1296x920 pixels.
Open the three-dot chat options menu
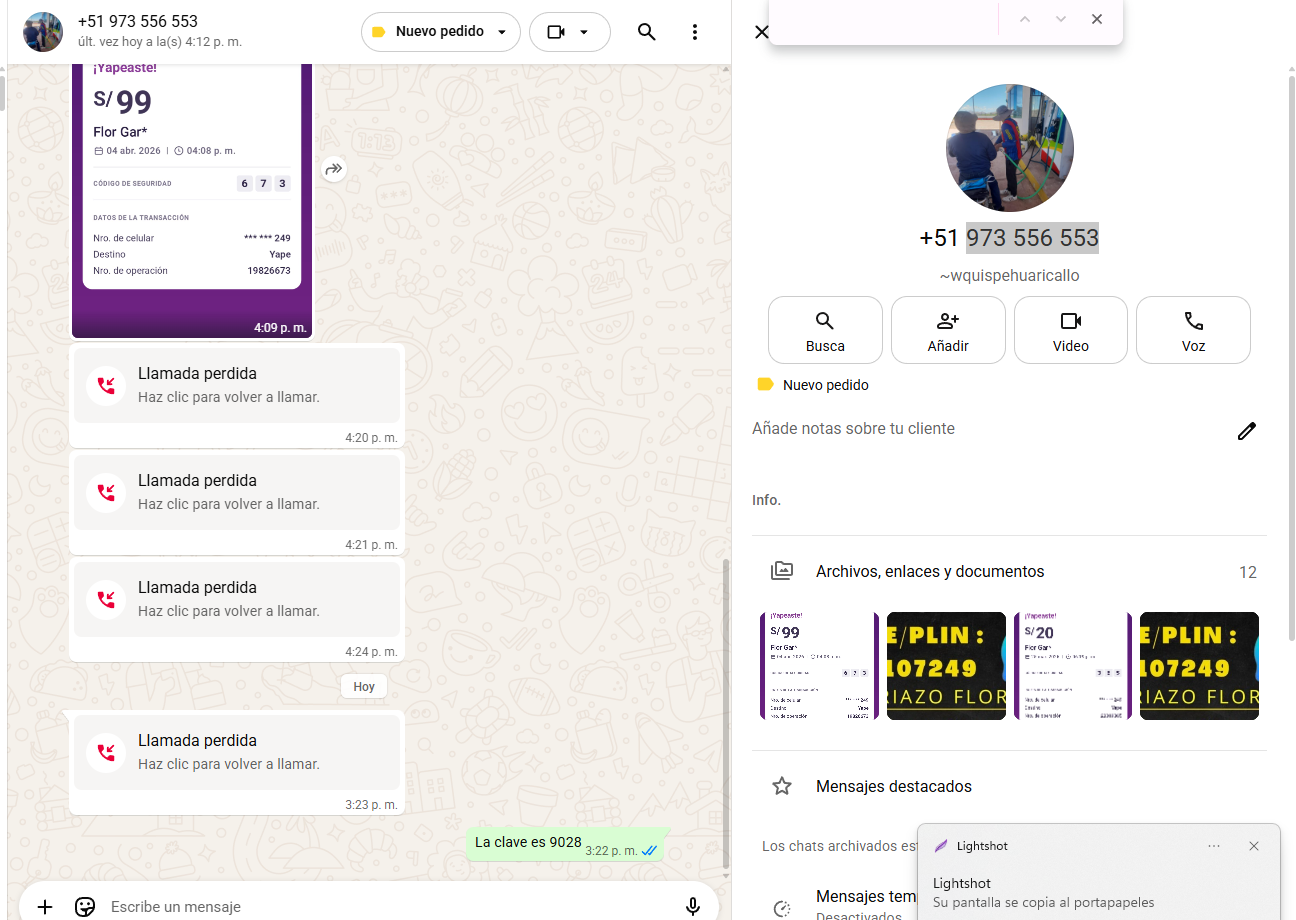pos(695,32)
